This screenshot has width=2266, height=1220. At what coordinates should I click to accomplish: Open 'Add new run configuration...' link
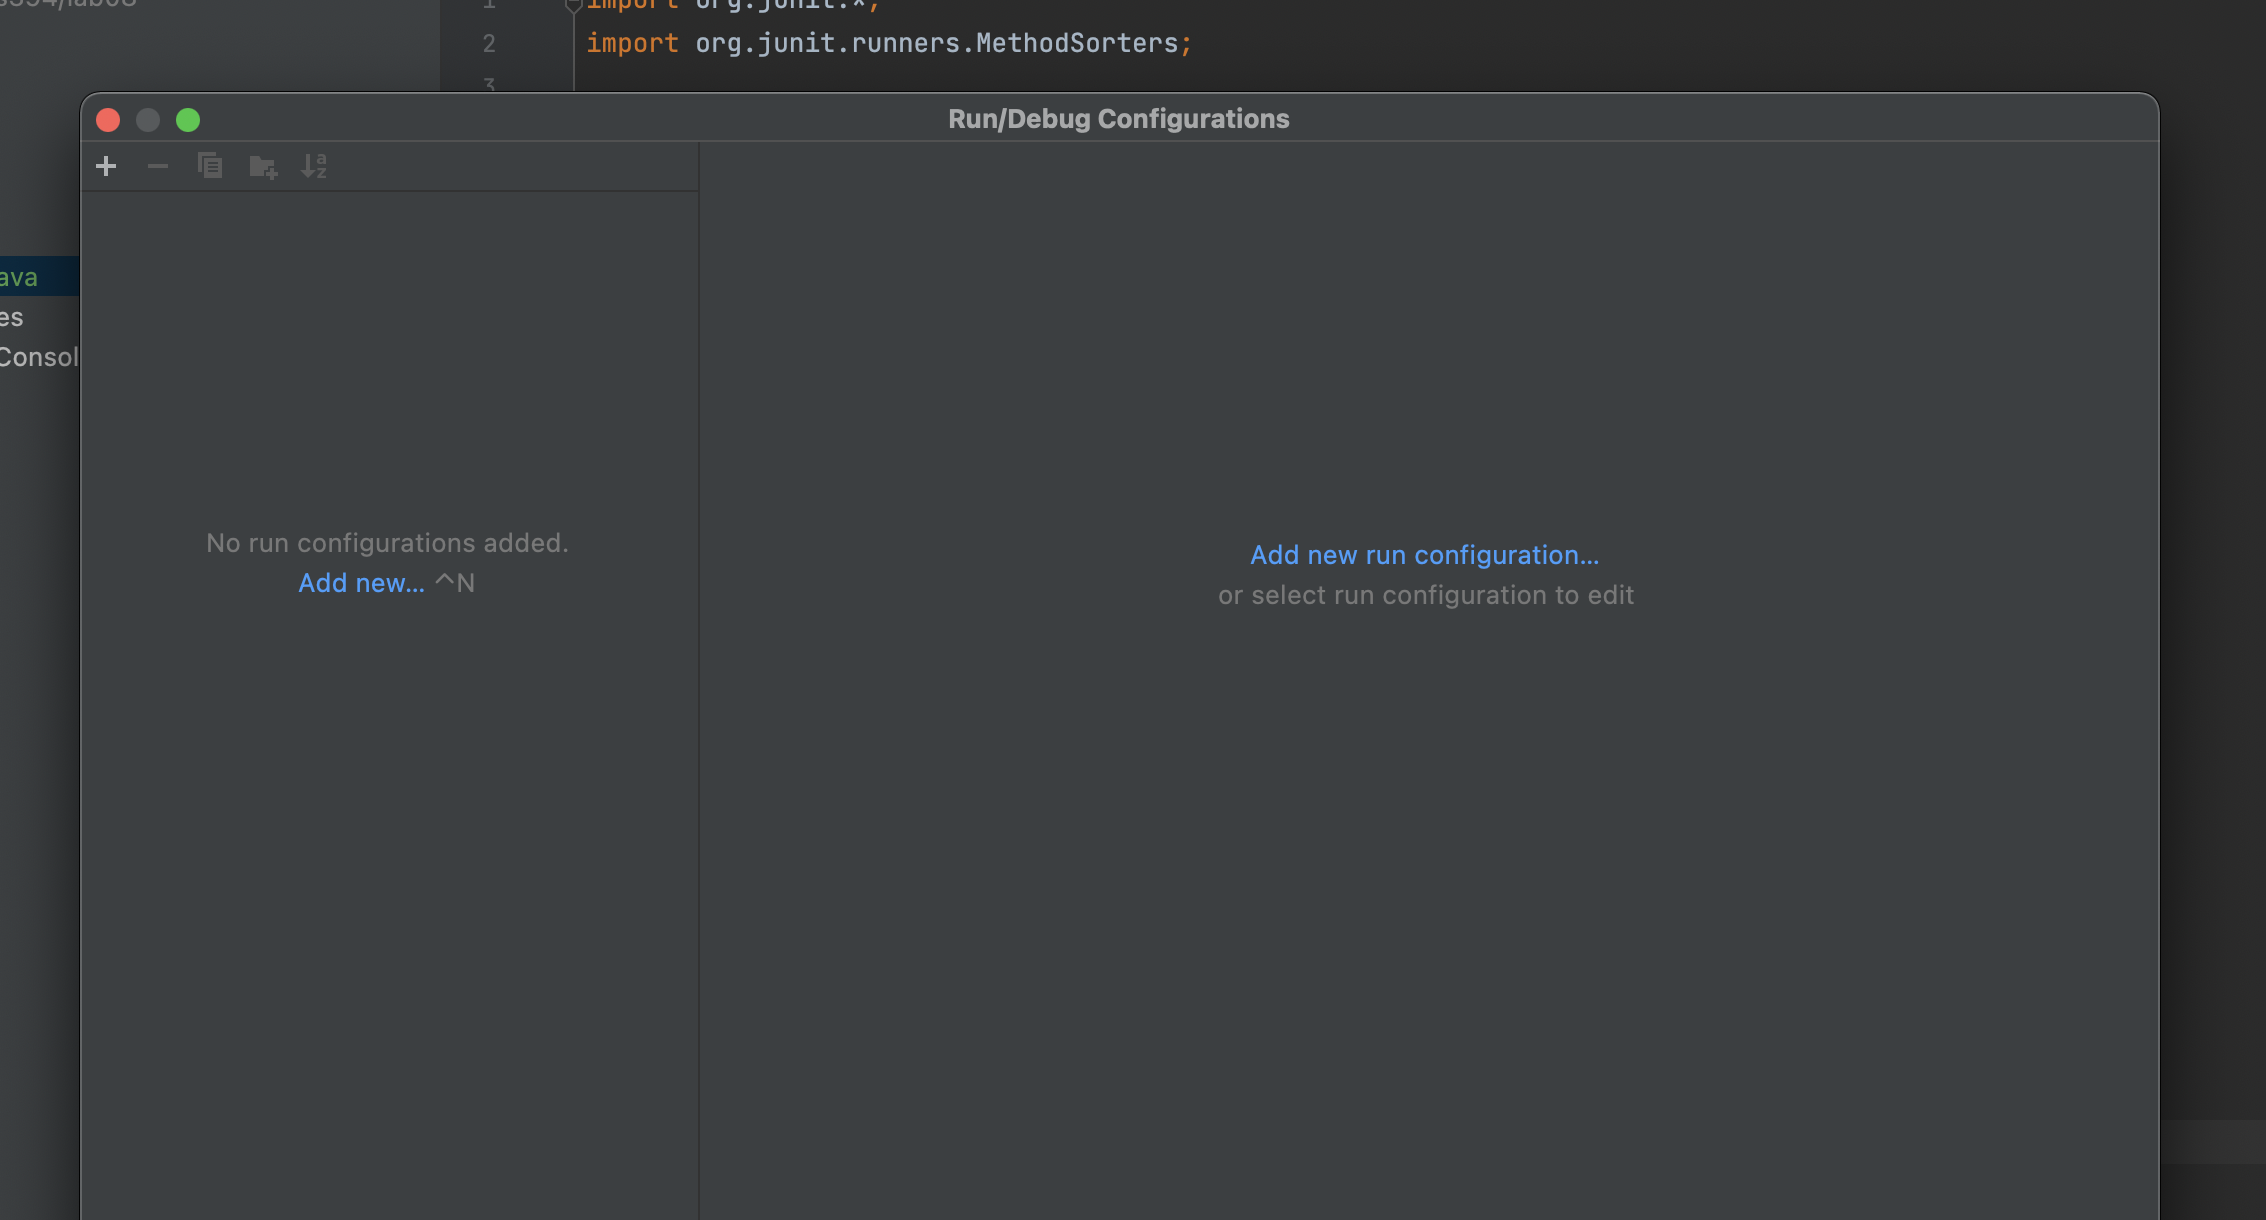(x=1424, y=555)
